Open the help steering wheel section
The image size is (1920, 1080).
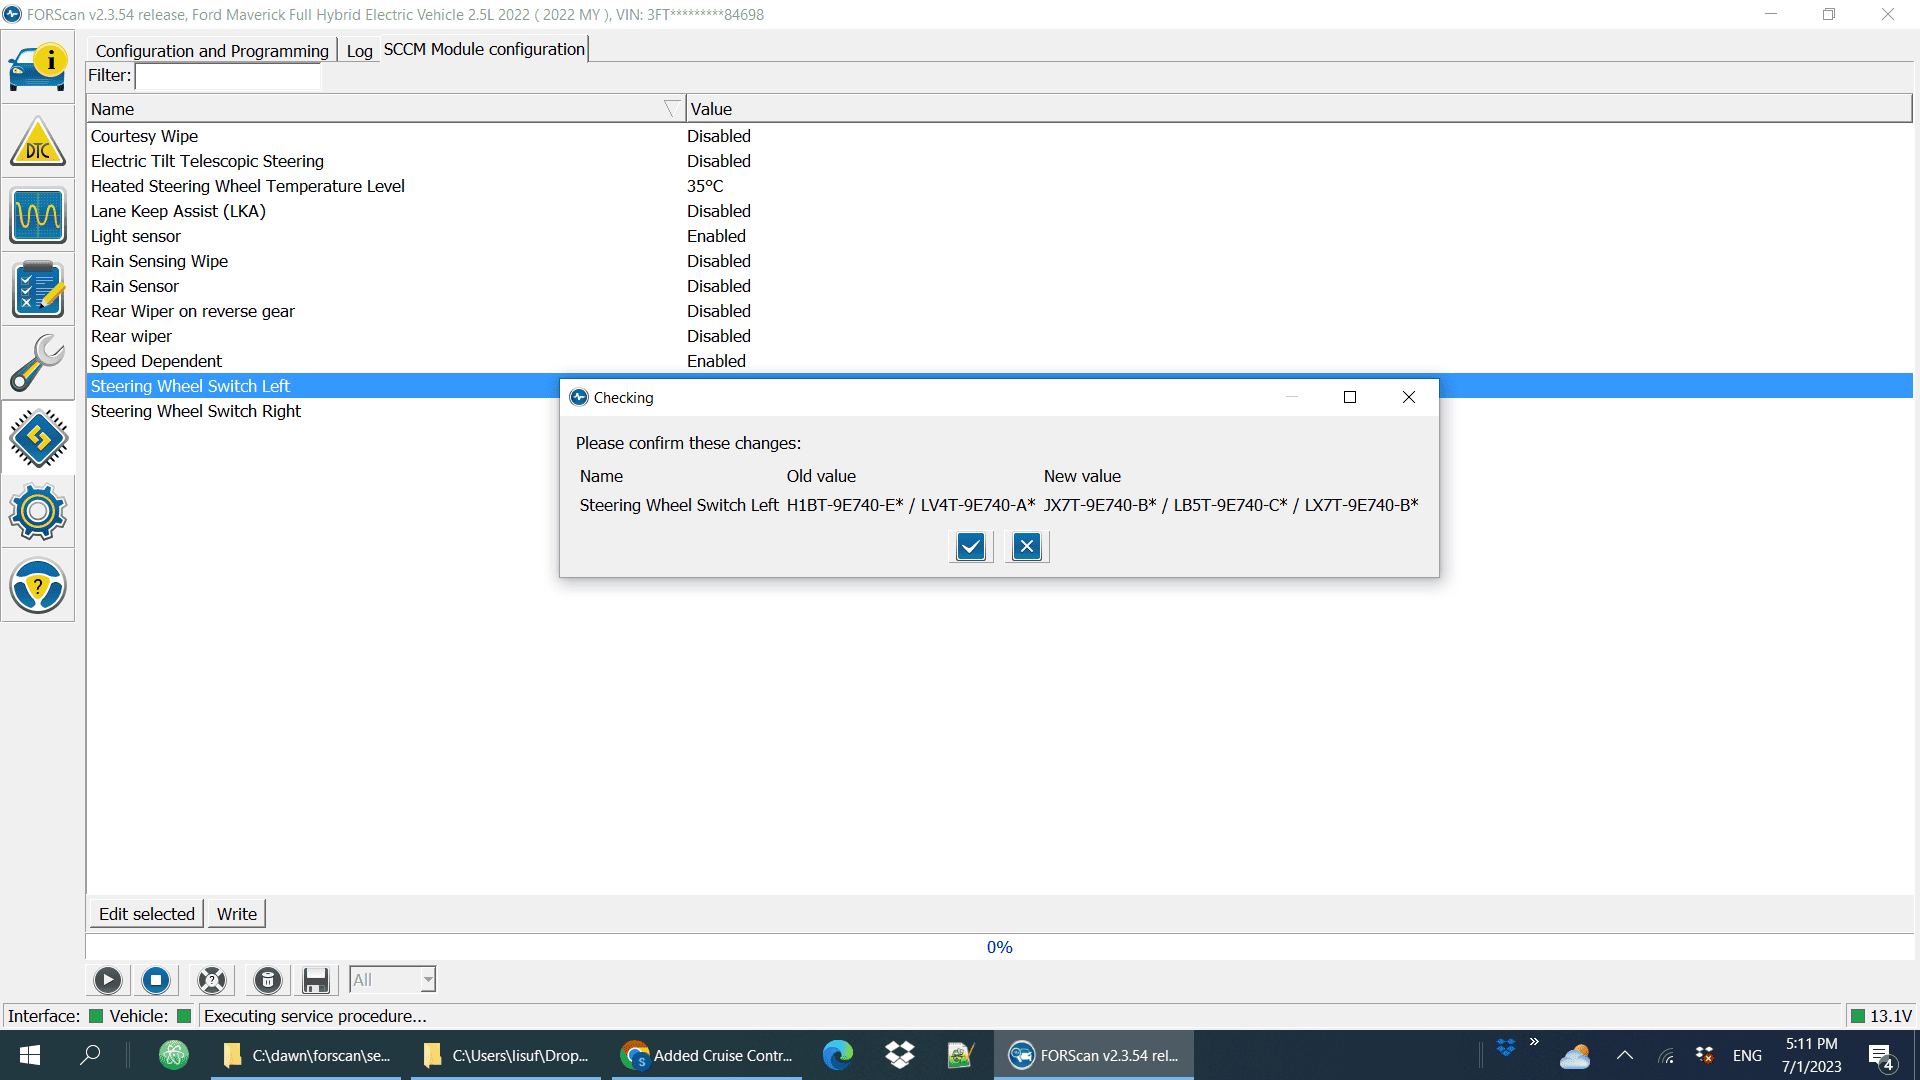(38, 586)
